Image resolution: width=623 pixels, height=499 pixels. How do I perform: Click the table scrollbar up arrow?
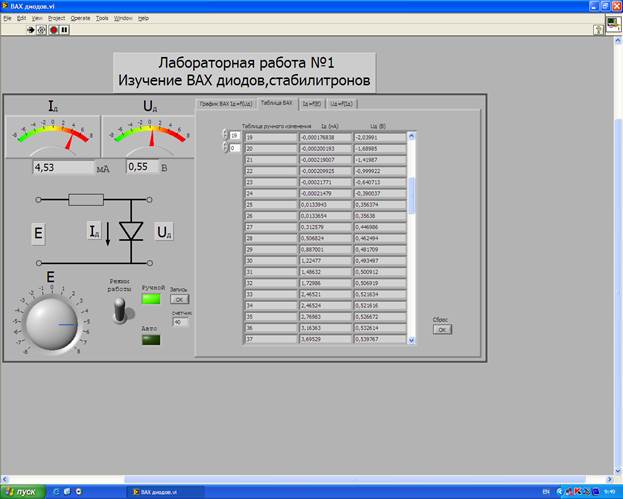411,136
